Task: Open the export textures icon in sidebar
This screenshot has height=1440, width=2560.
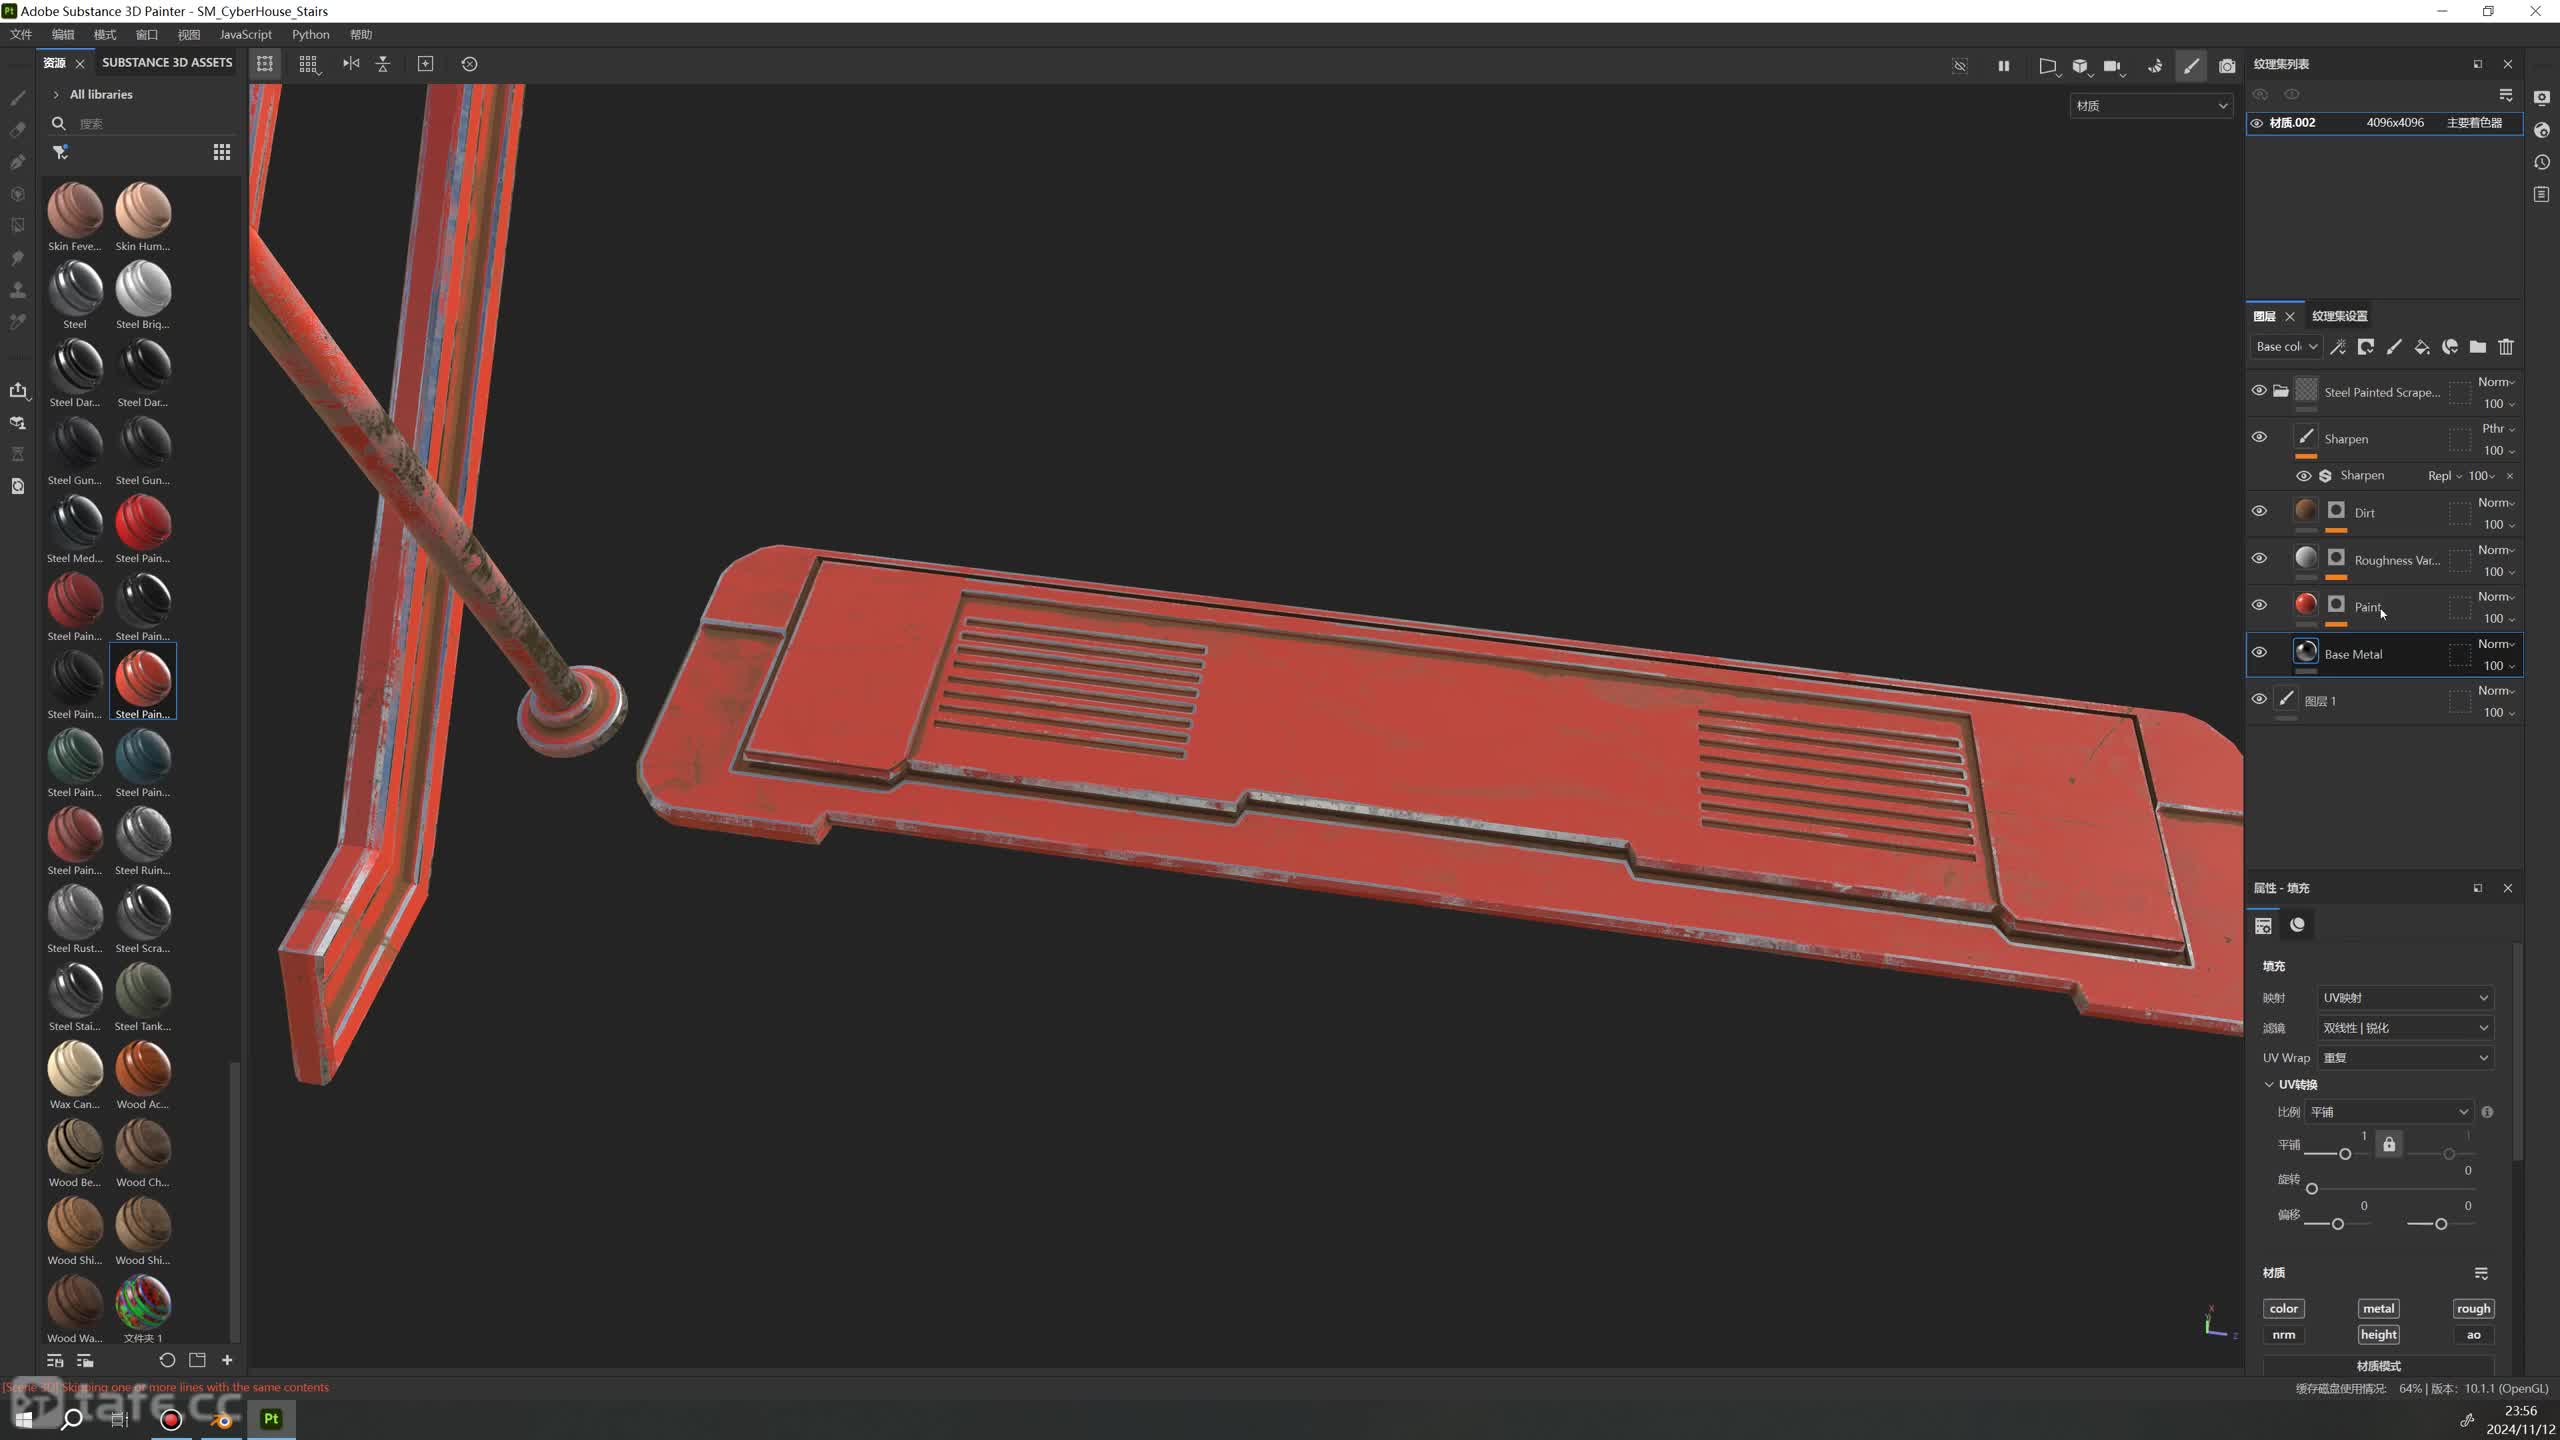Action: pyautogui.click(x=17, y=390)
